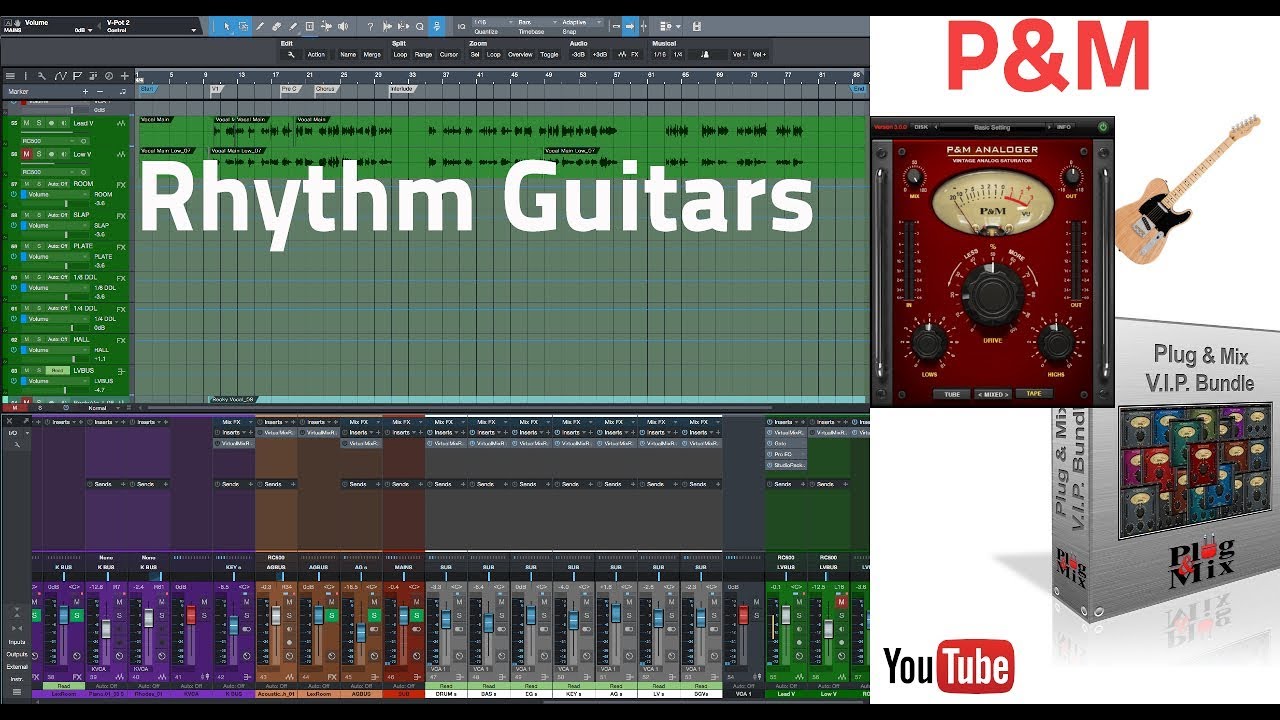1280x720 pixels.
Task: Toggle solo on LexRoom mixer channel 38
Action: [77, 615]
